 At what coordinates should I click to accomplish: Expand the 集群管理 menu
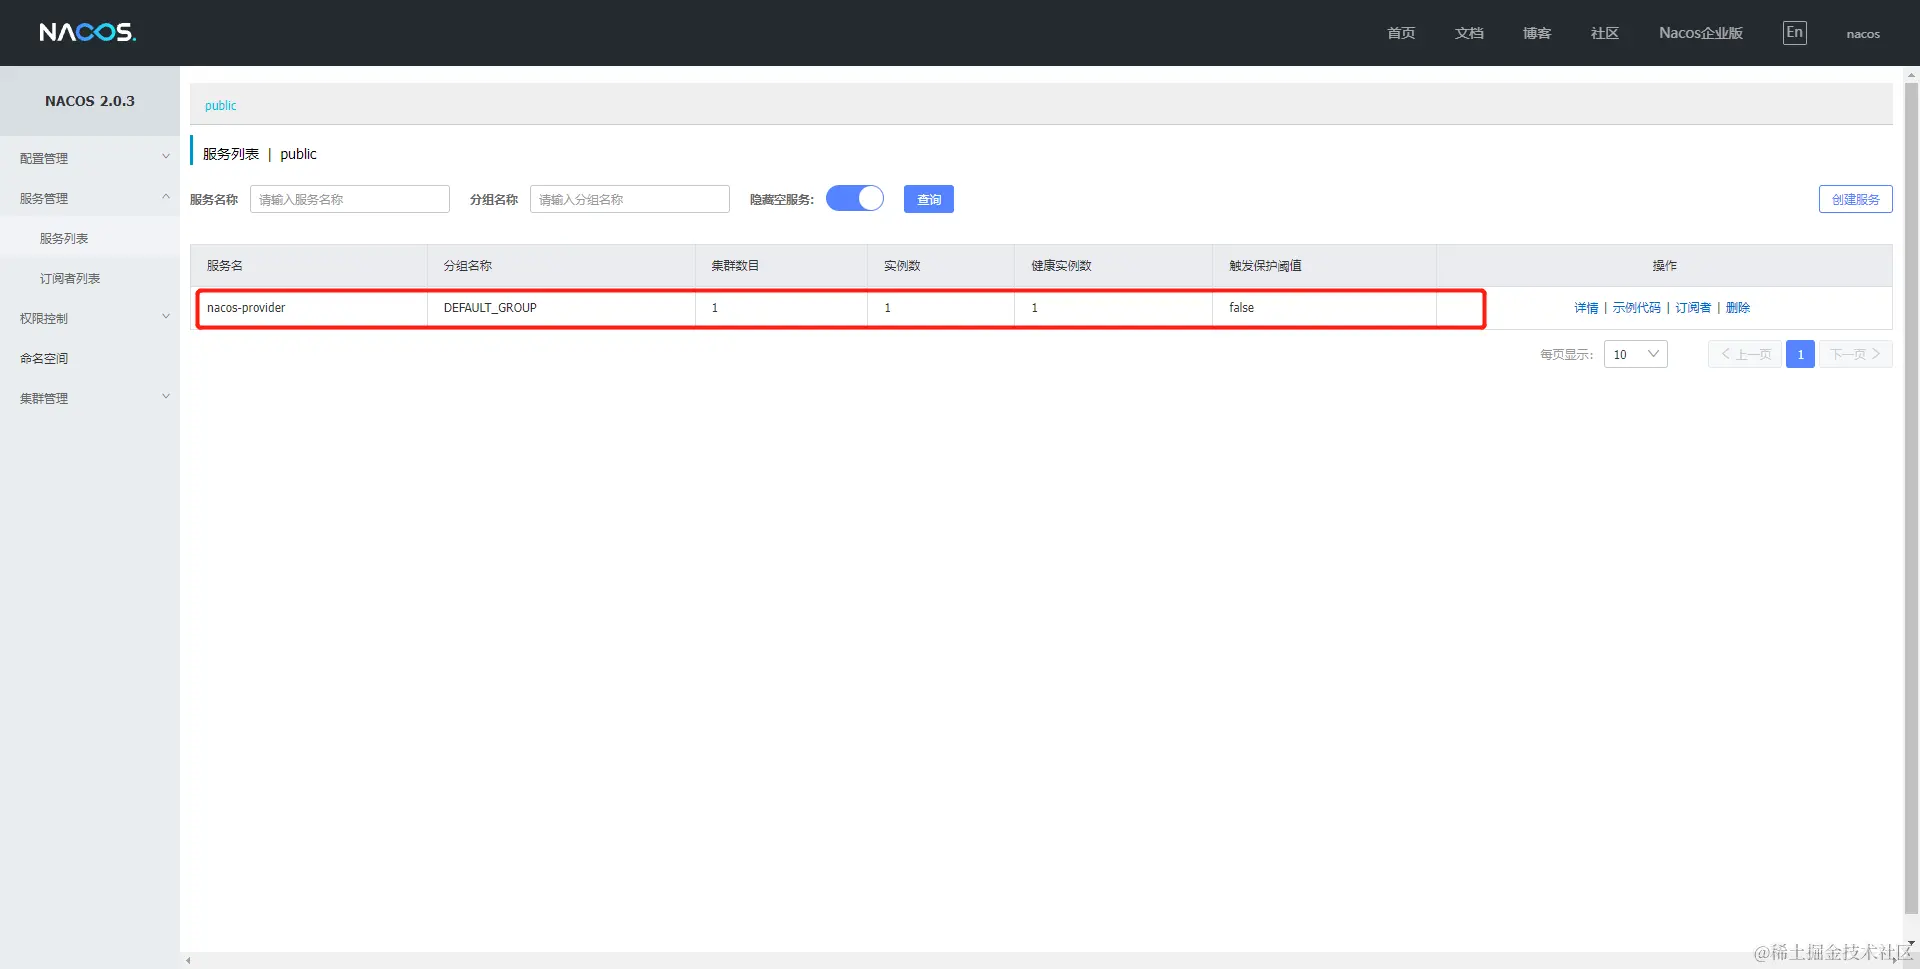click(90, 398)
